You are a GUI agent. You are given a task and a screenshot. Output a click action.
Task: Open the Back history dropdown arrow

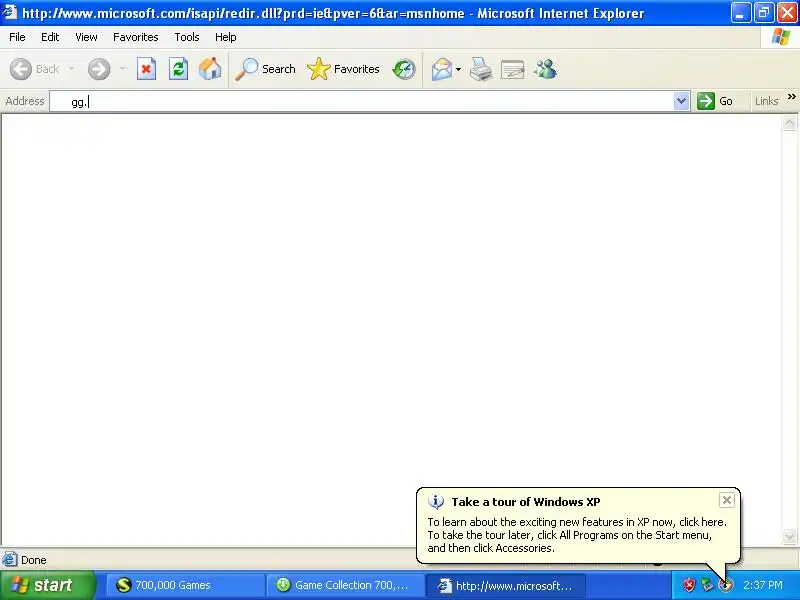[x=71, y=69]
